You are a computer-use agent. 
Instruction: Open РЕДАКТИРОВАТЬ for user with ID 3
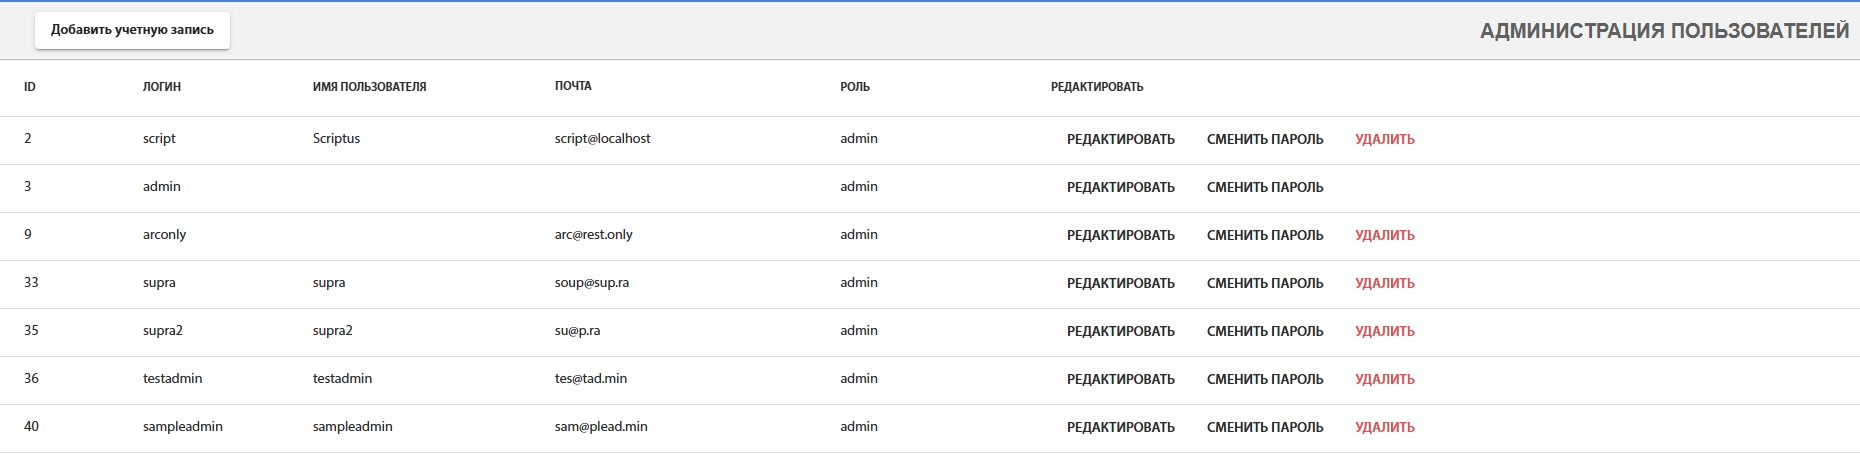click(1120, 188)
